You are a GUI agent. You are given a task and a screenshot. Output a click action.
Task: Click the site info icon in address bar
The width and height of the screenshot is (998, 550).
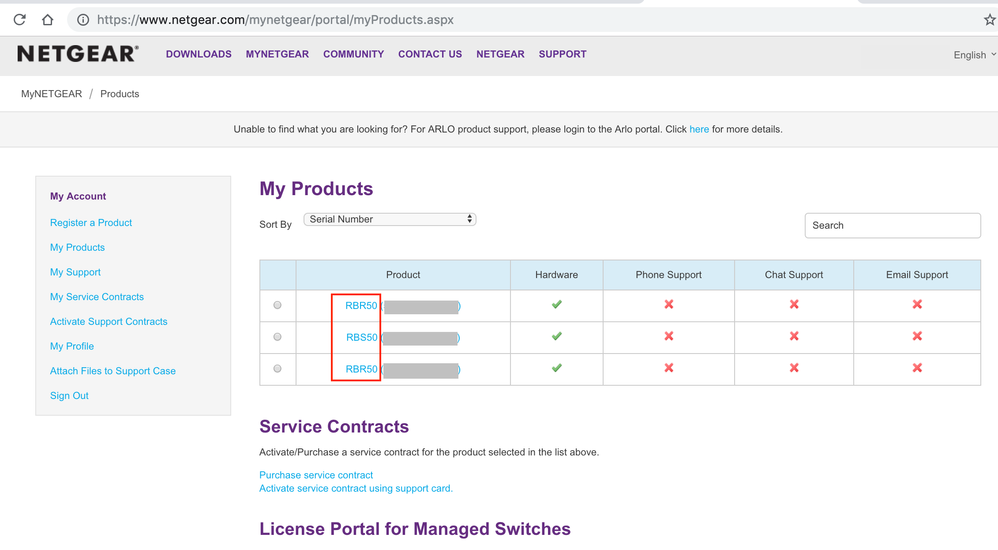[83, 19]
